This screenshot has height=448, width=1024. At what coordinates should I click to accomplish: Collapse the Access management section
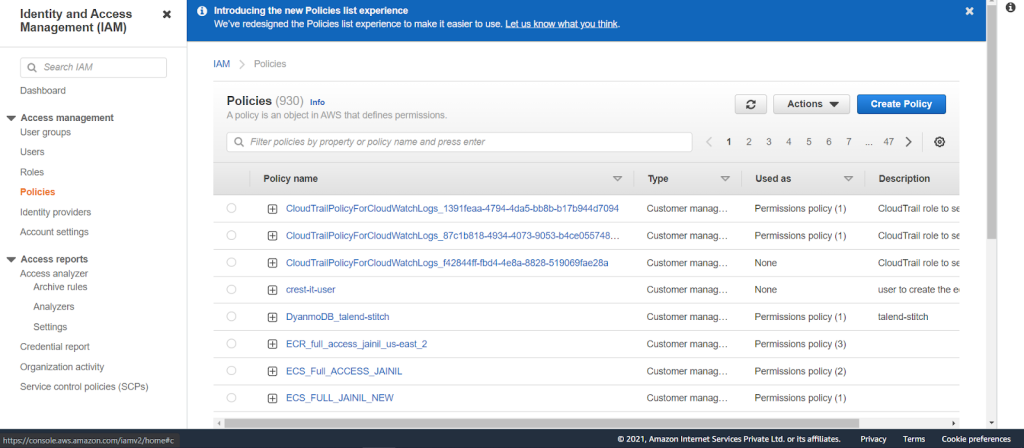[11, 118]
